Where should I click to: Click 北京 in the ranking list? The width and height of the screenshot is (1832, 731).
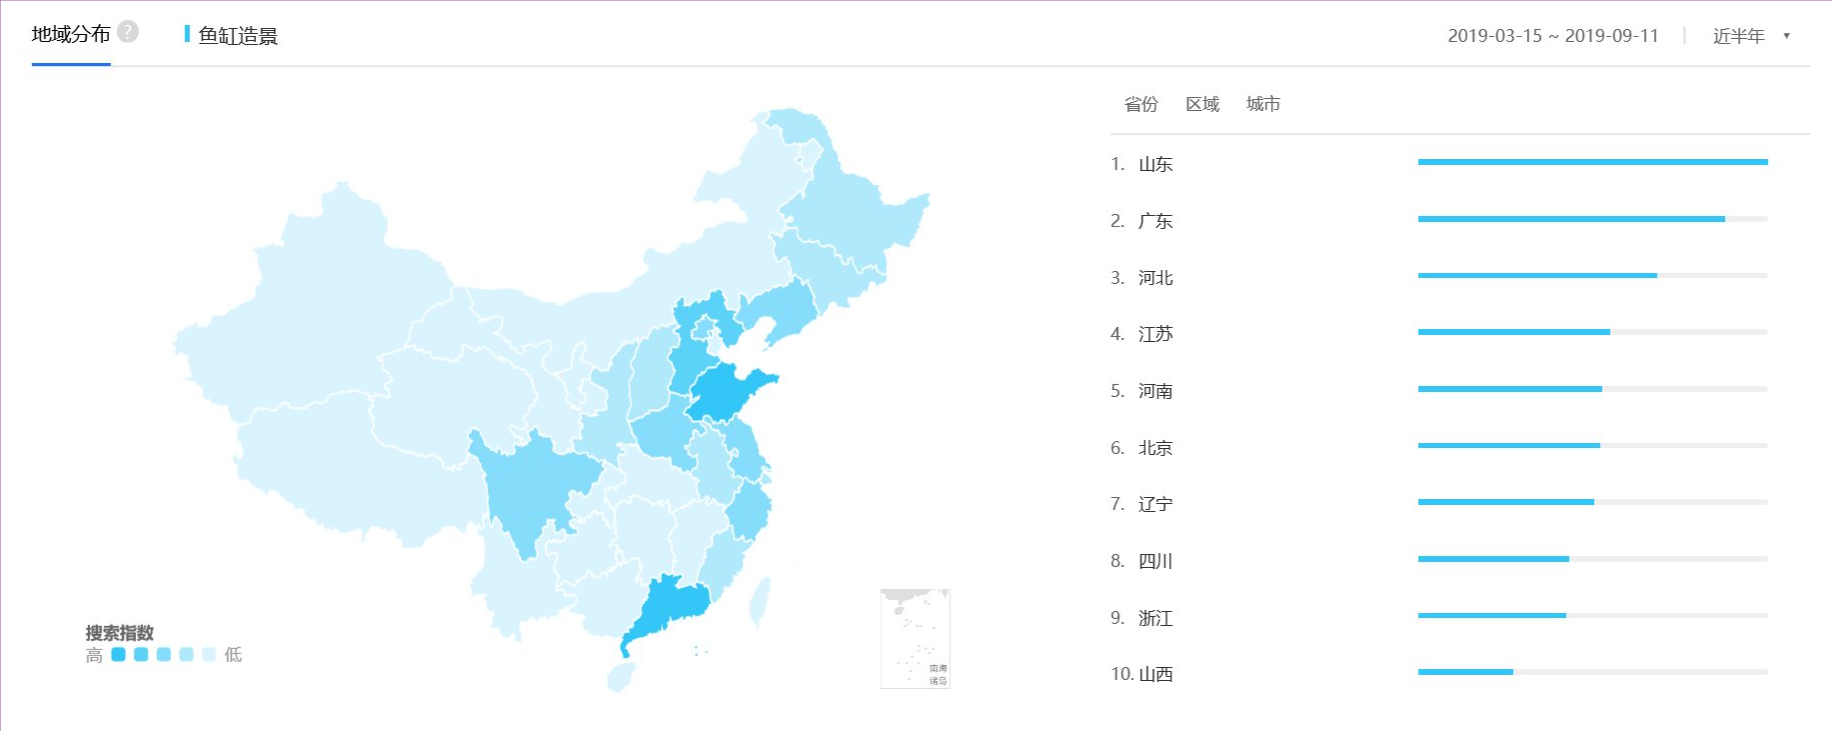pos(1155,448)
